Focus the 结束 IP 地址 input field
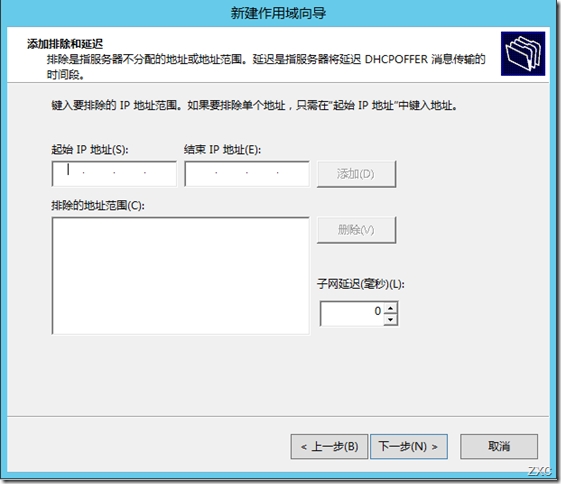 247,173
